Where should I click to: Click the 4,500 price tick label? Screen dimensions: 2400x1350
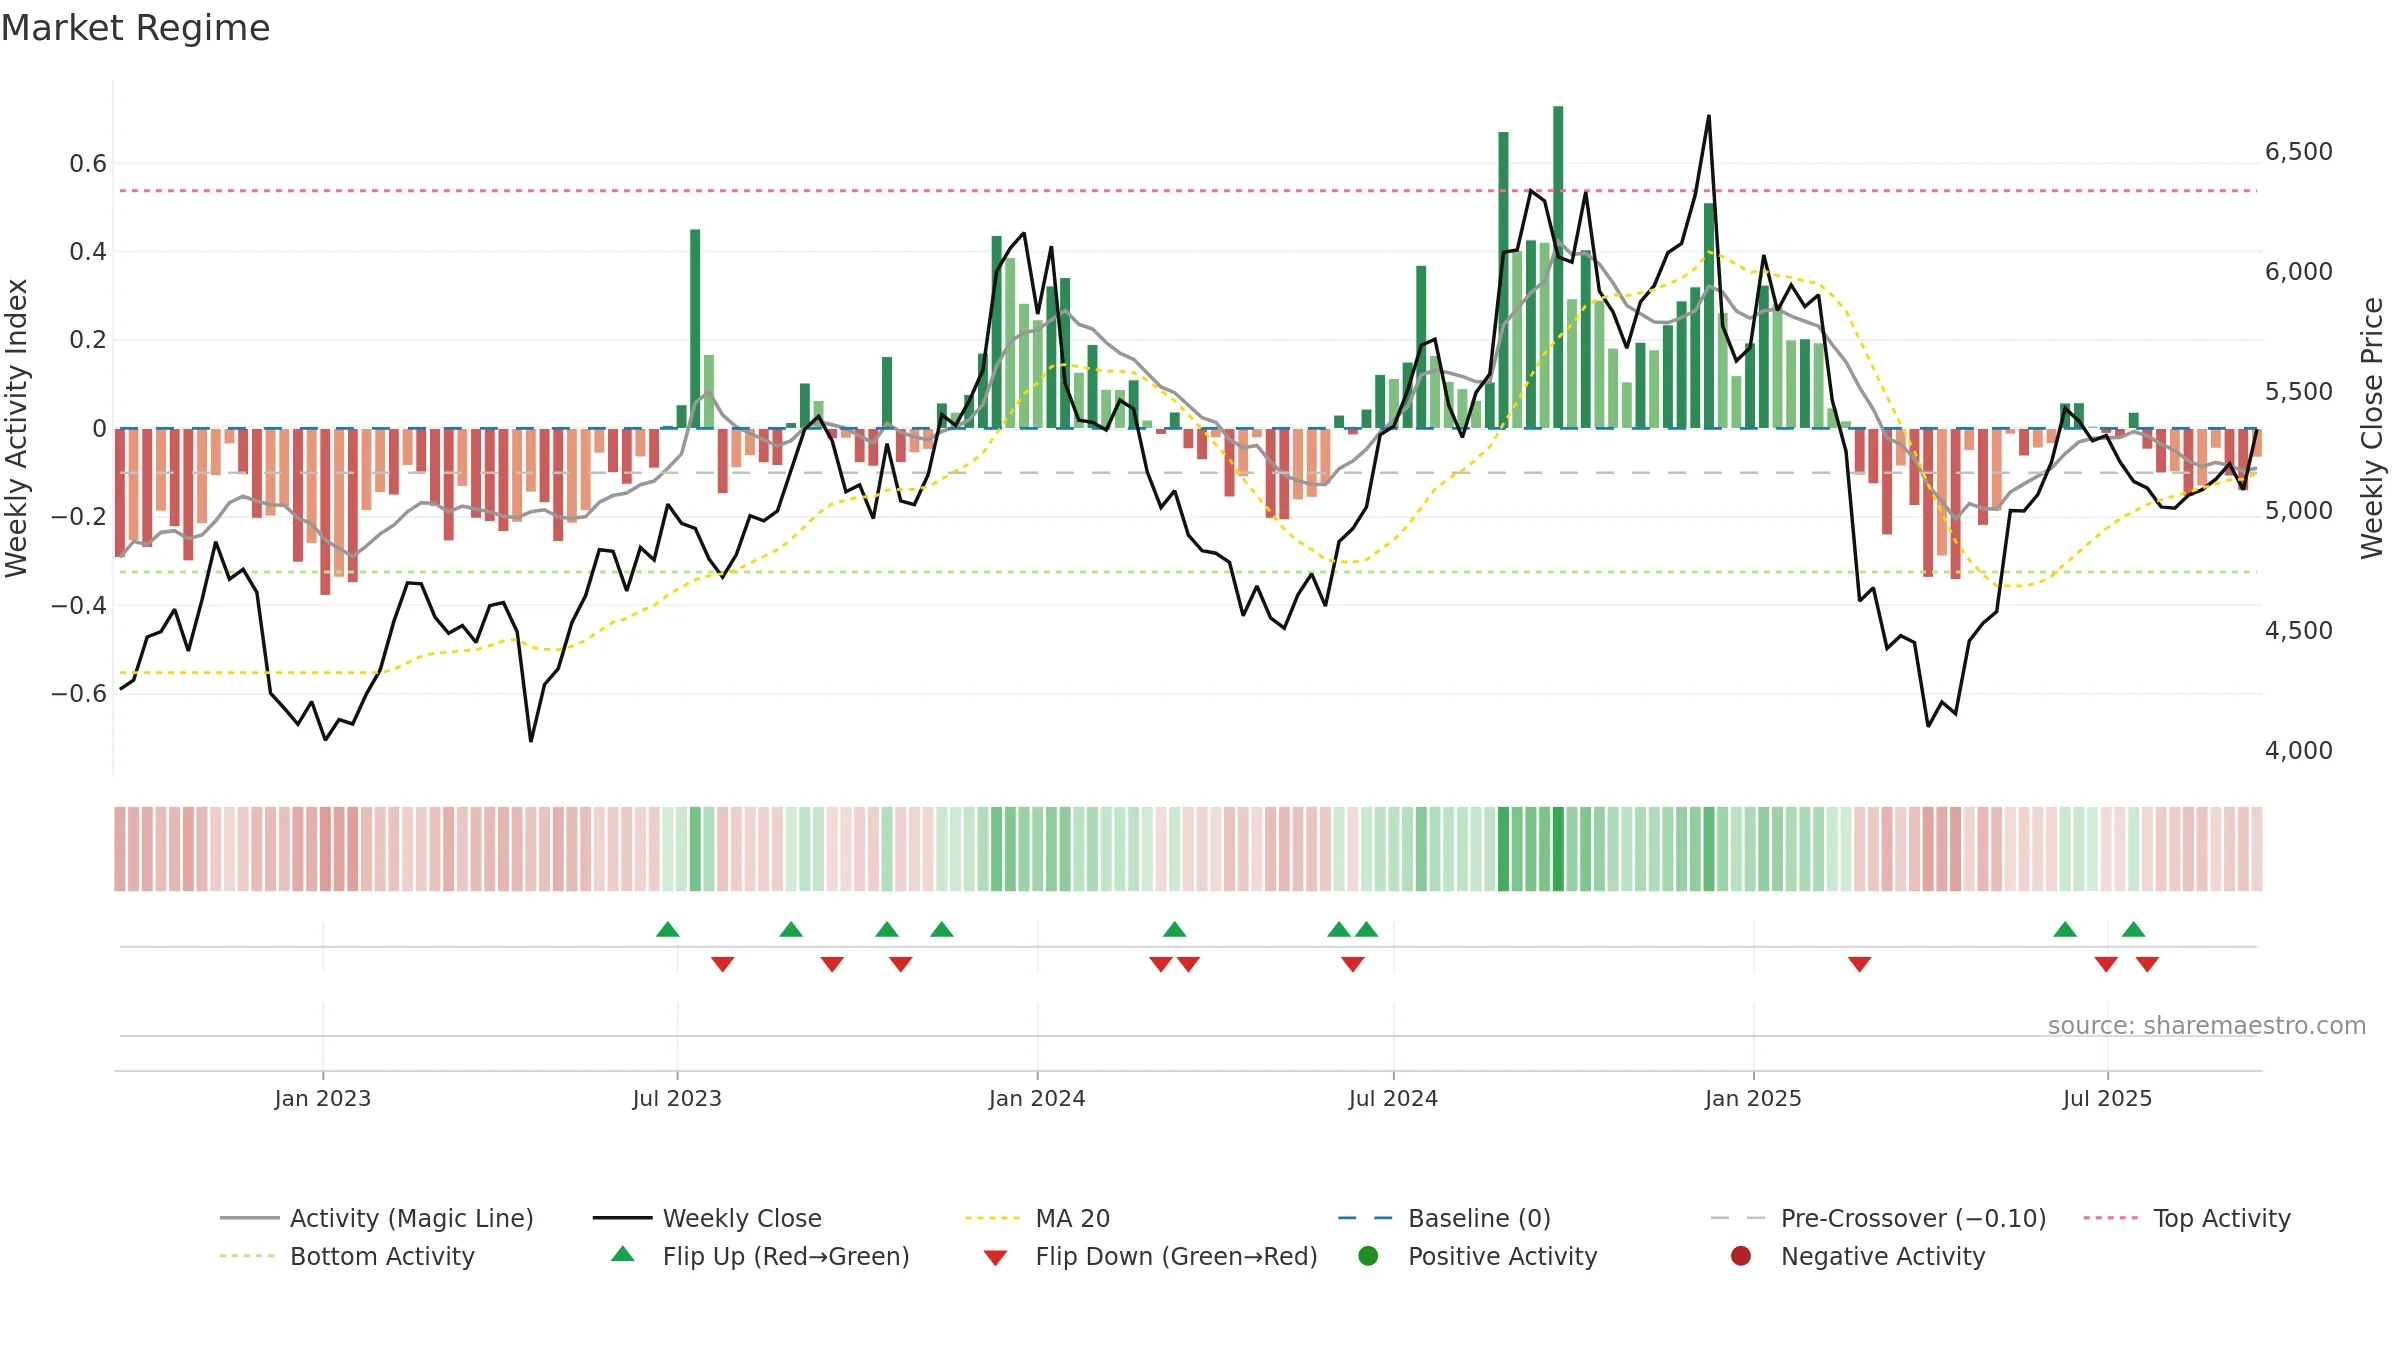[x=2299, y=631]
